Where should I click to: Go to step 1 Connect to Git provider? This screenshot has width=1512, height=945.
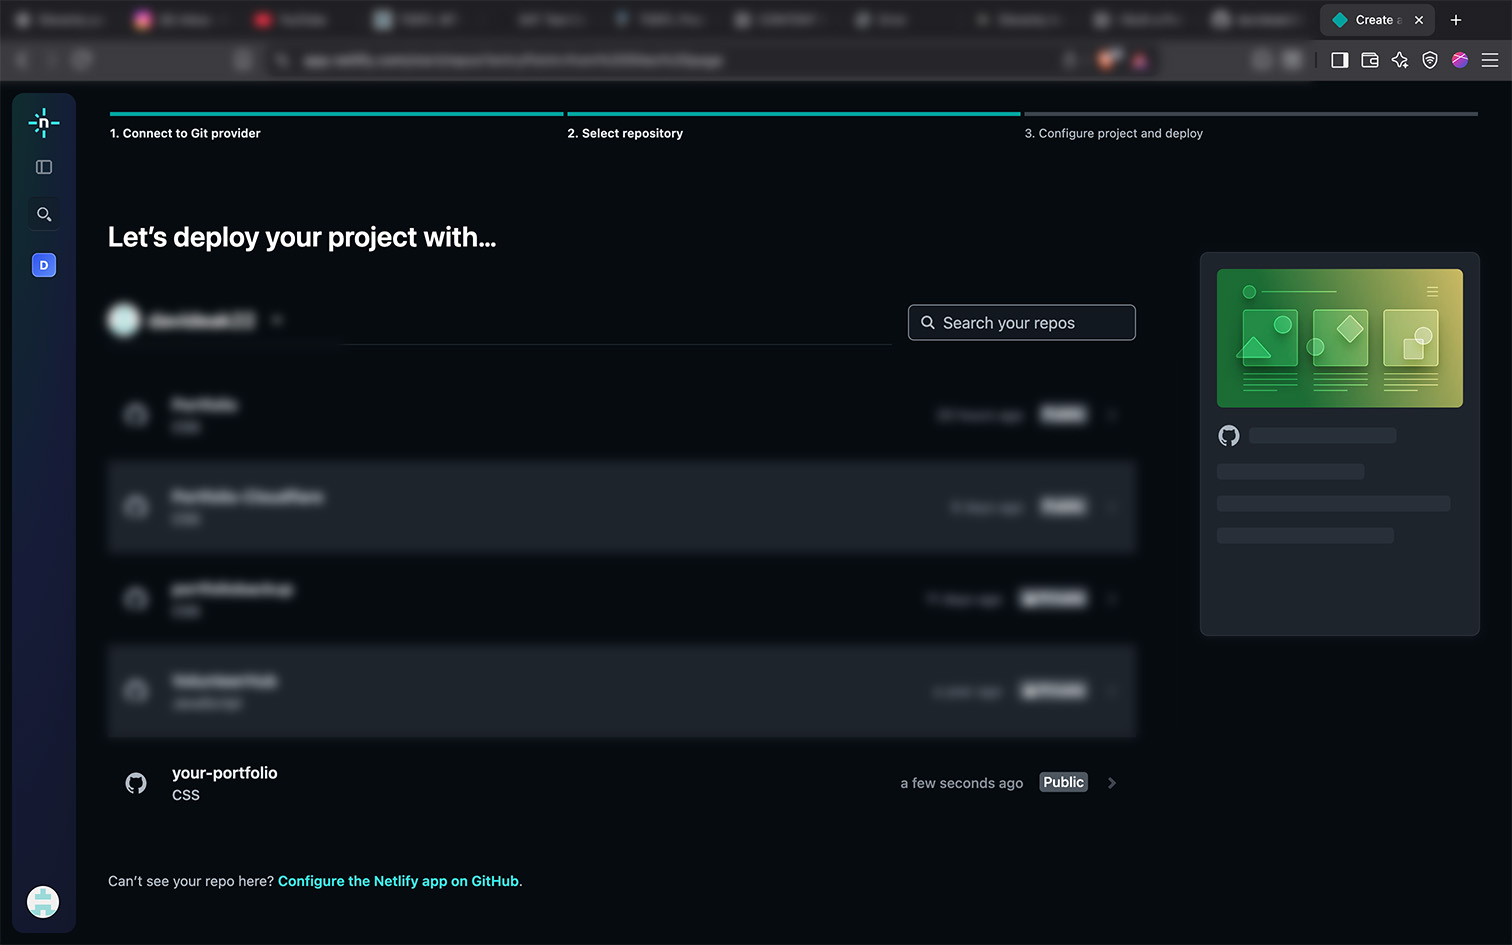185,133
